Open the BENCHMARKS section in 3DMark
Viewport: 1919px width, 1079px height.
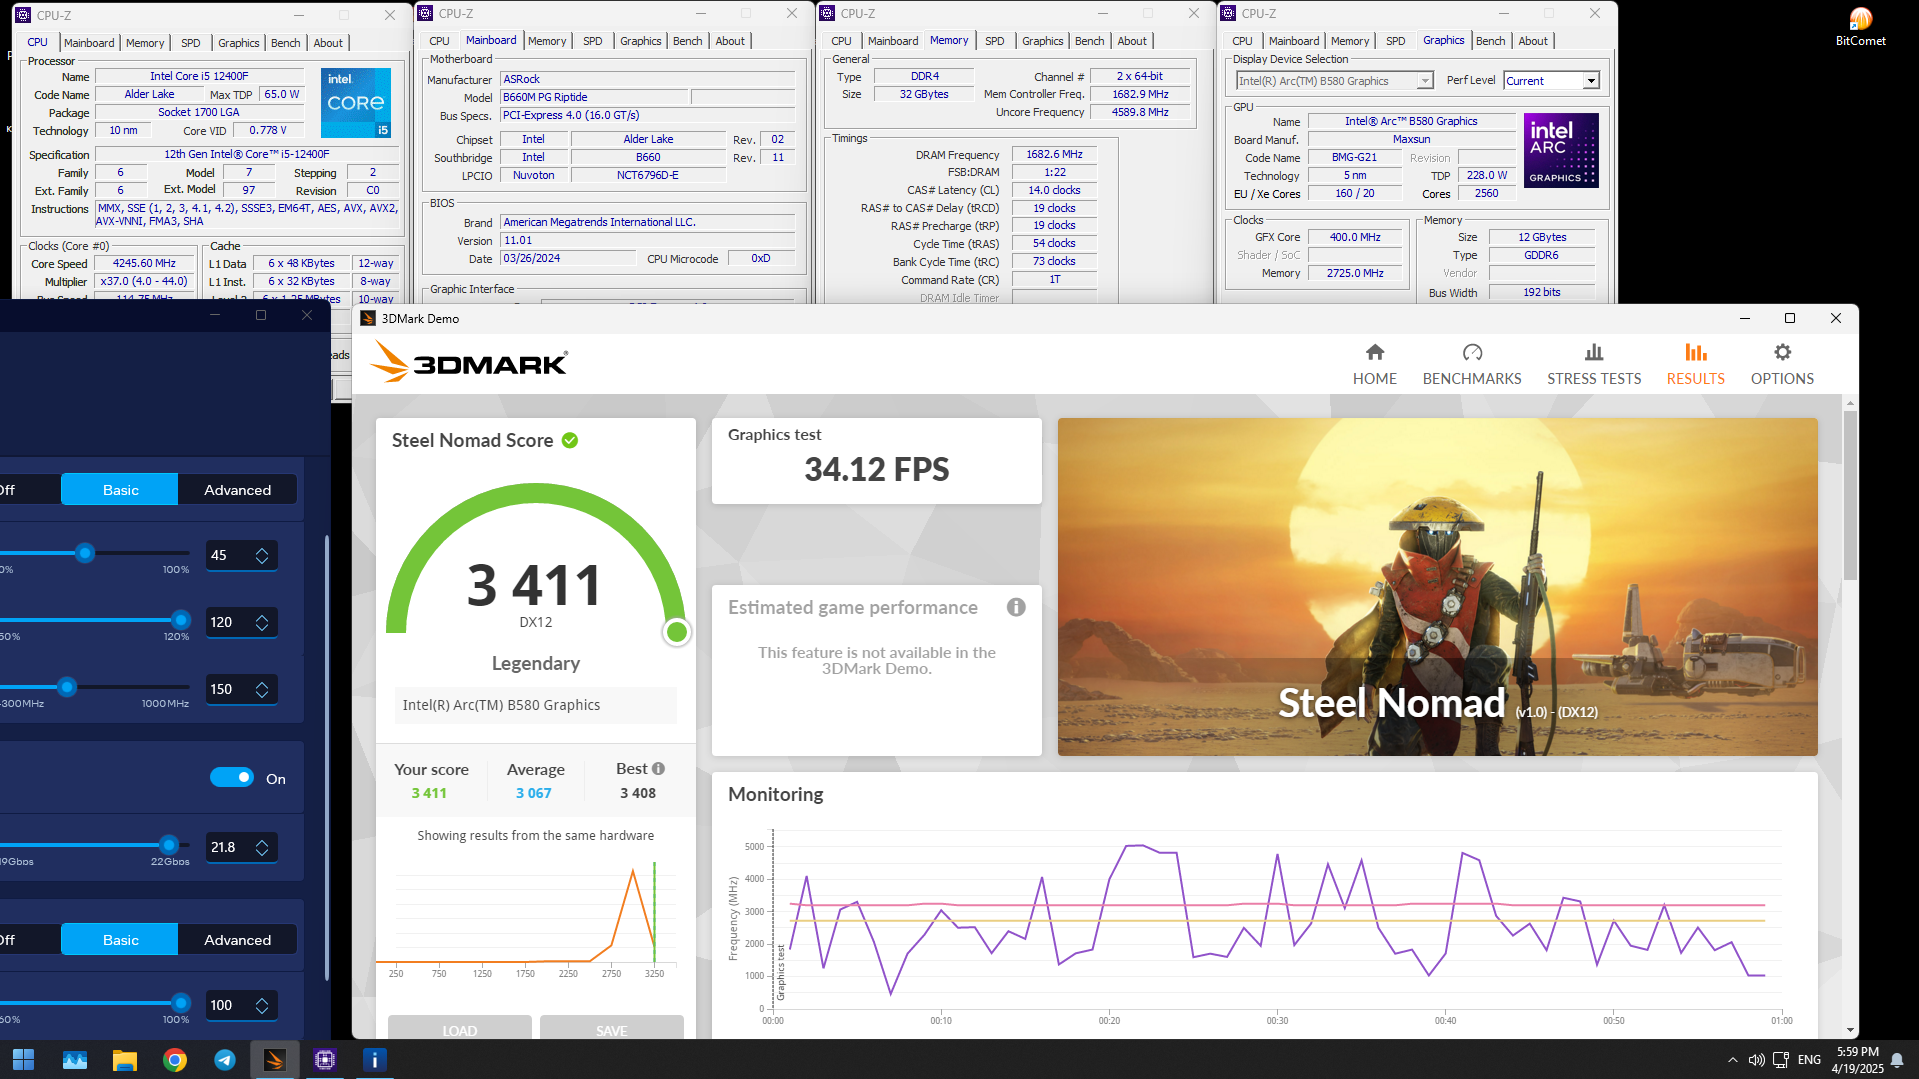(1471, 364)
